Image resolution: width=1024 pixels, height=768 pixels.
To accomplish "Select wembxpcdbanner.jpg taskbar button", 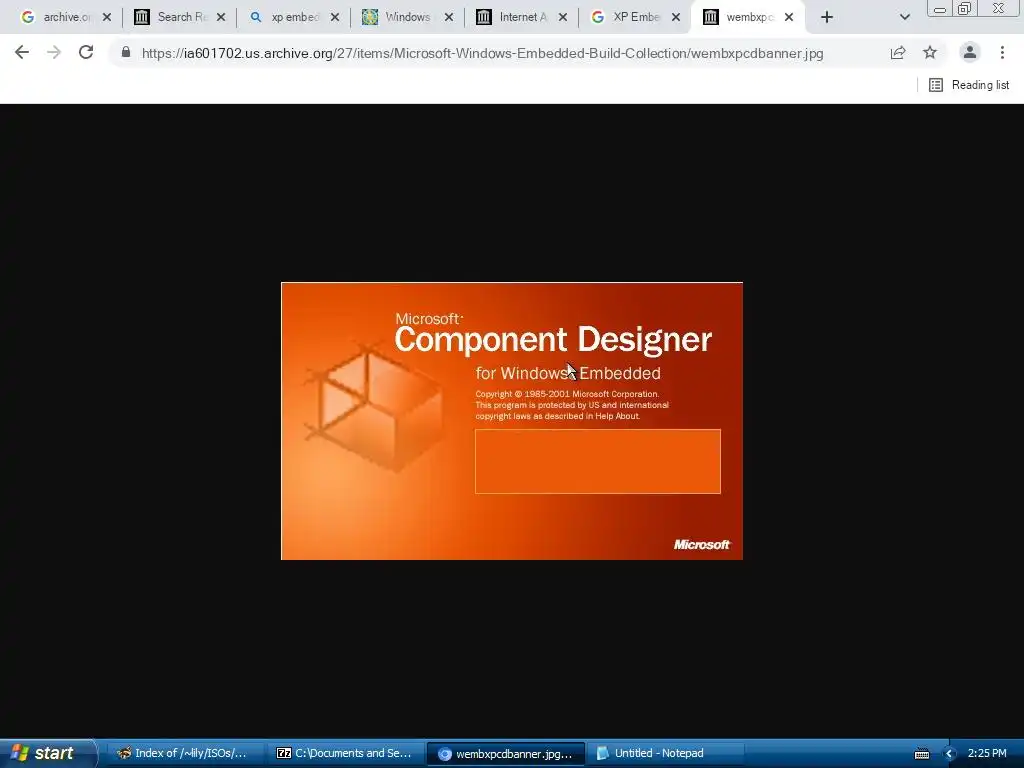I will 505,754.
